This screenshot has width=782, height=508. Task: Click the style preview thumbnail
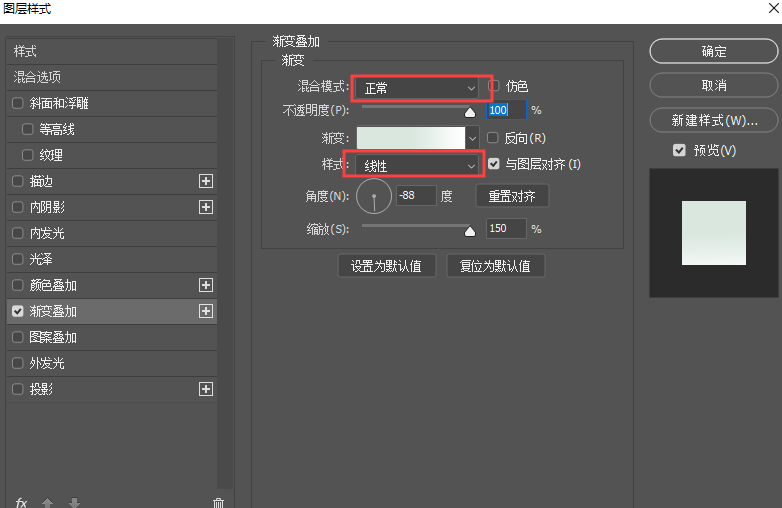tap(714, 233)
